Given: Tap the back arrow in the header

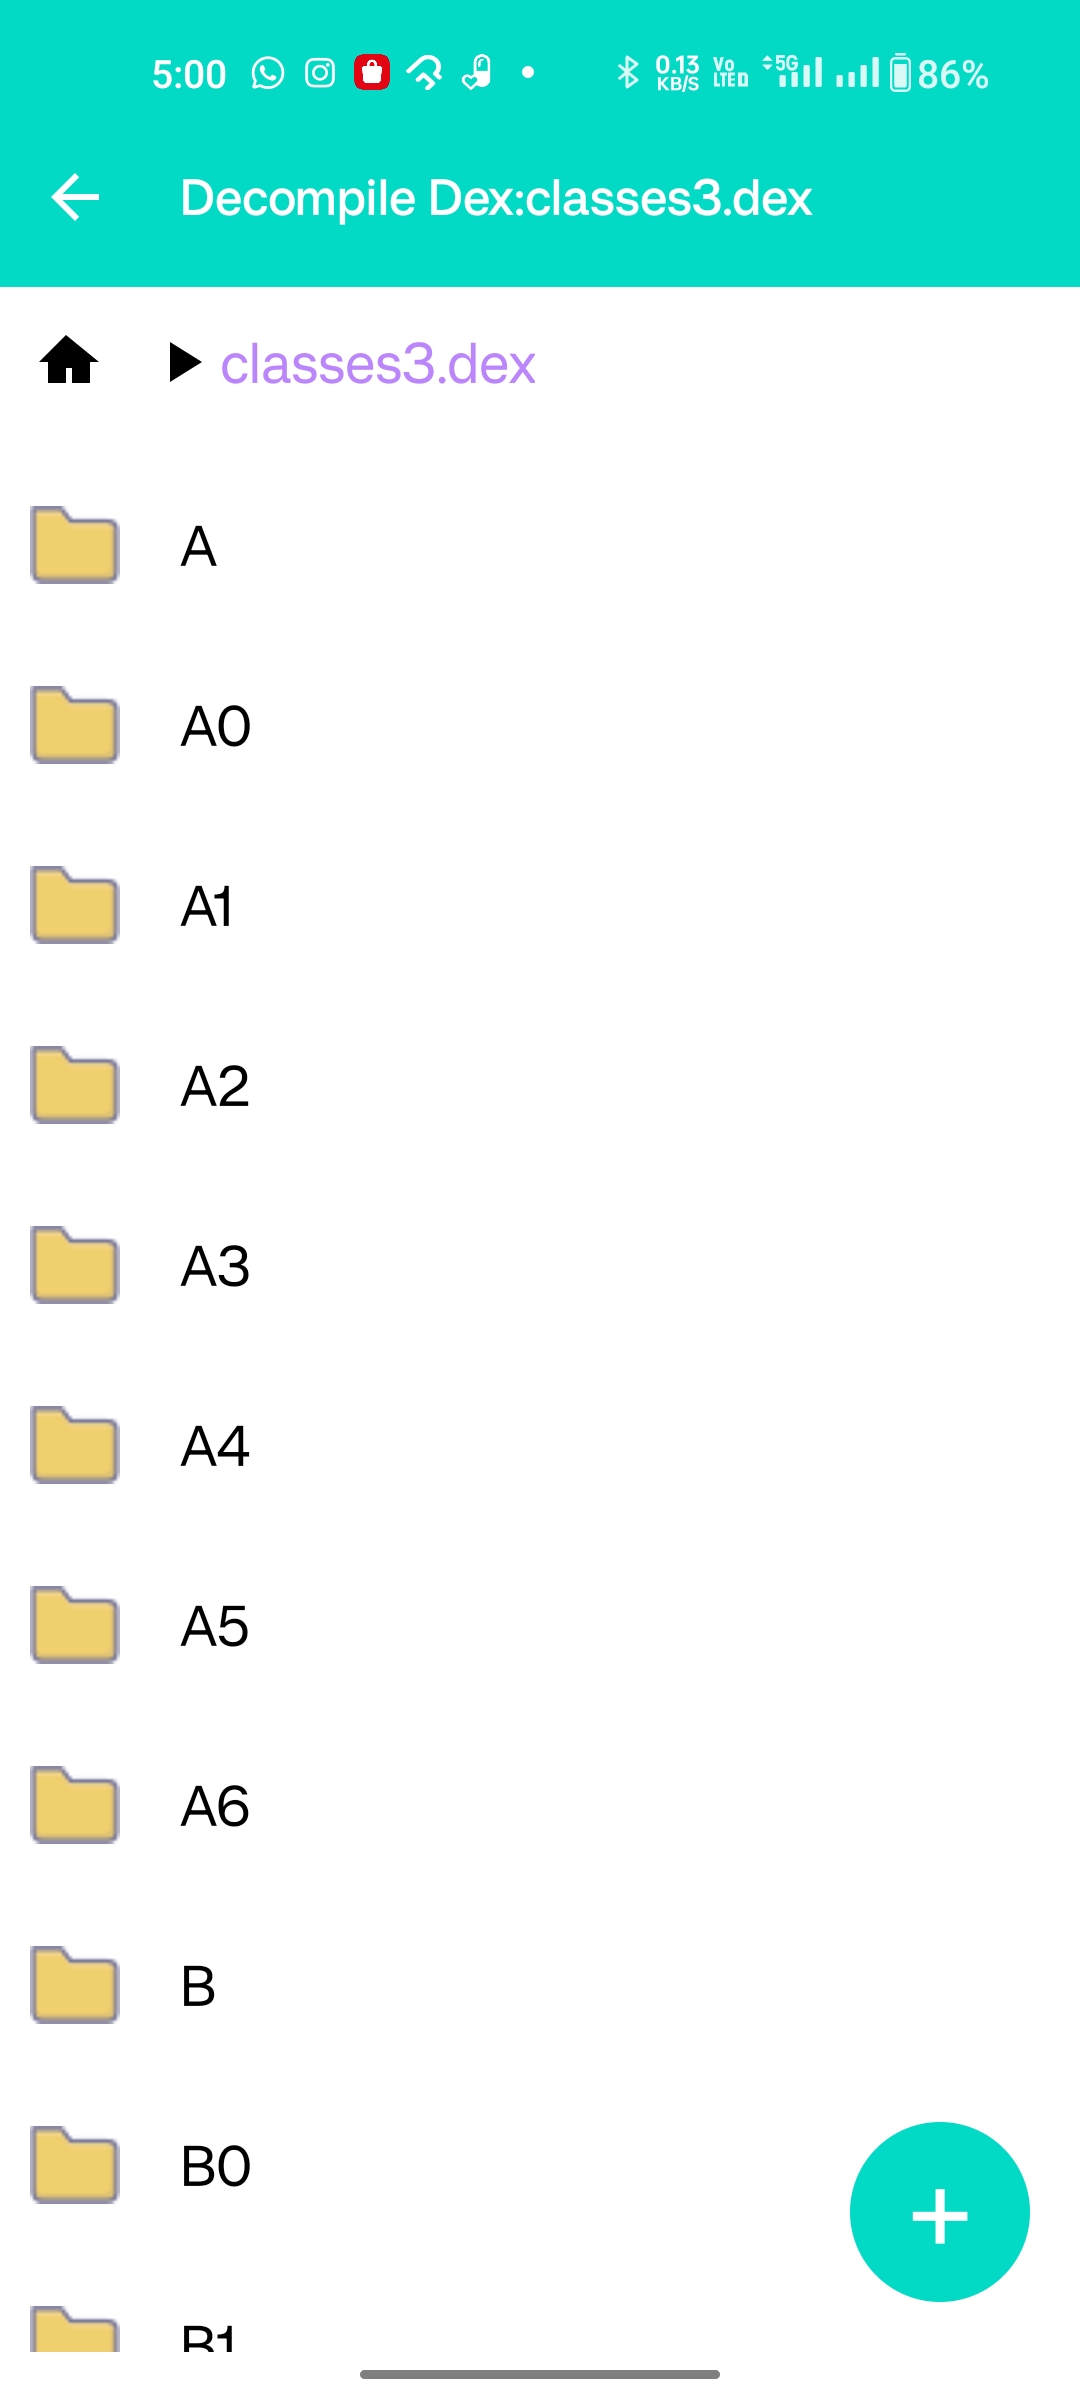Looking at the screenshot, I should tap(75, 197).
